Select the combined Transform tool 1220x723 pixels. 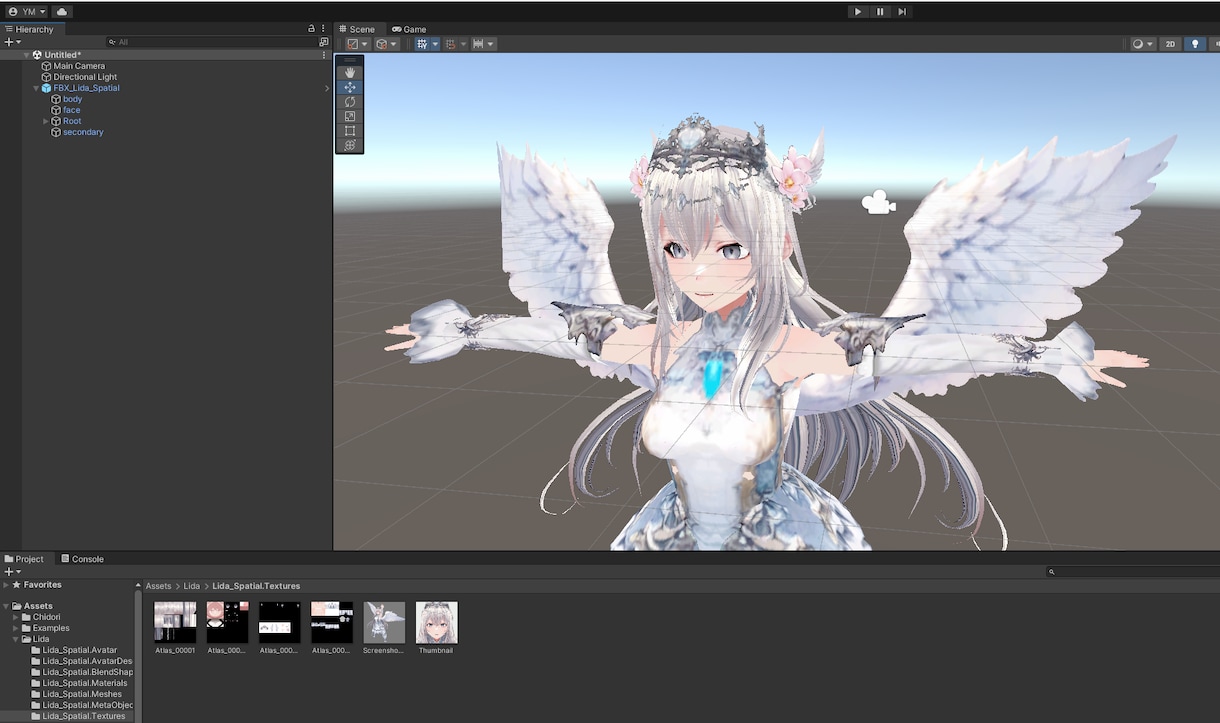(x=350, y=145)
